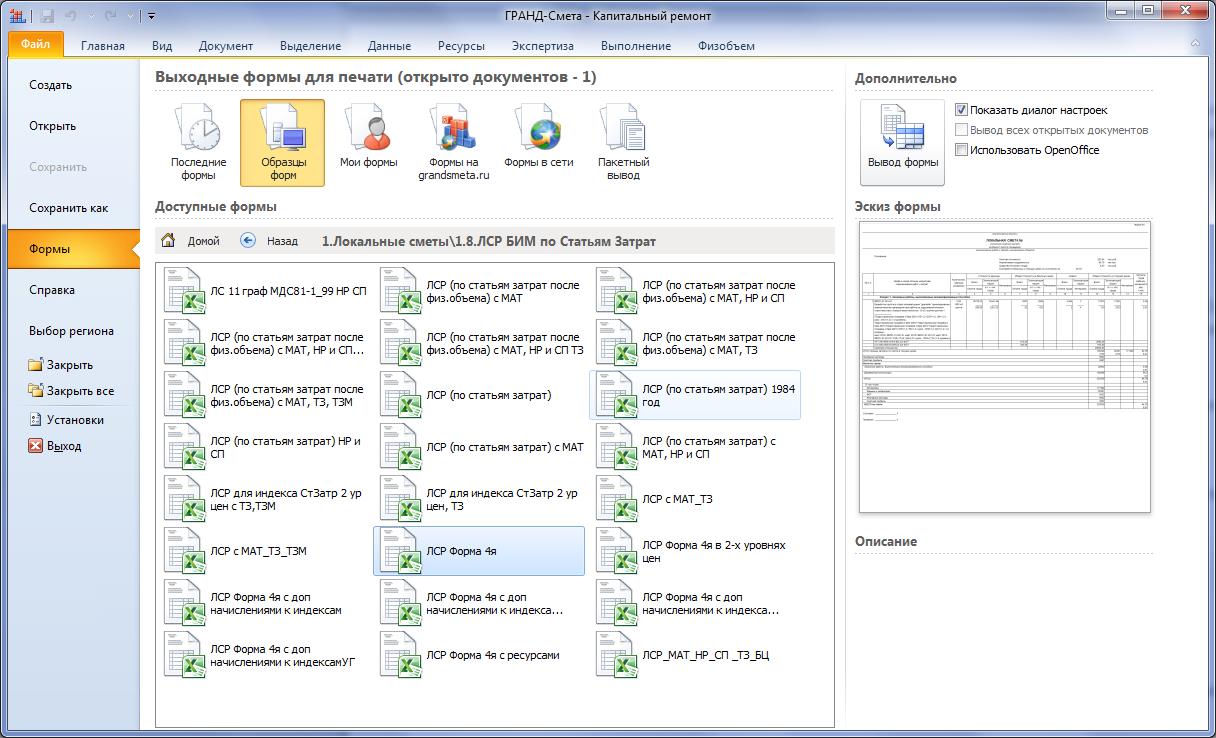Click the Домой home icon
The height and width of the screenshot is (738, 1216).
pyautogui.click(x=169, y=241)
